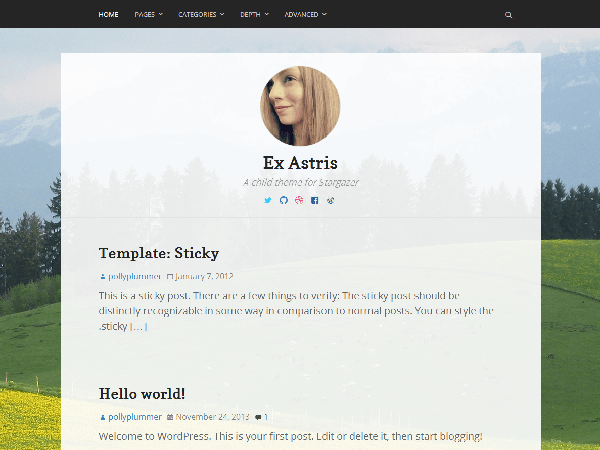Open the Facebook social icon

315,201
